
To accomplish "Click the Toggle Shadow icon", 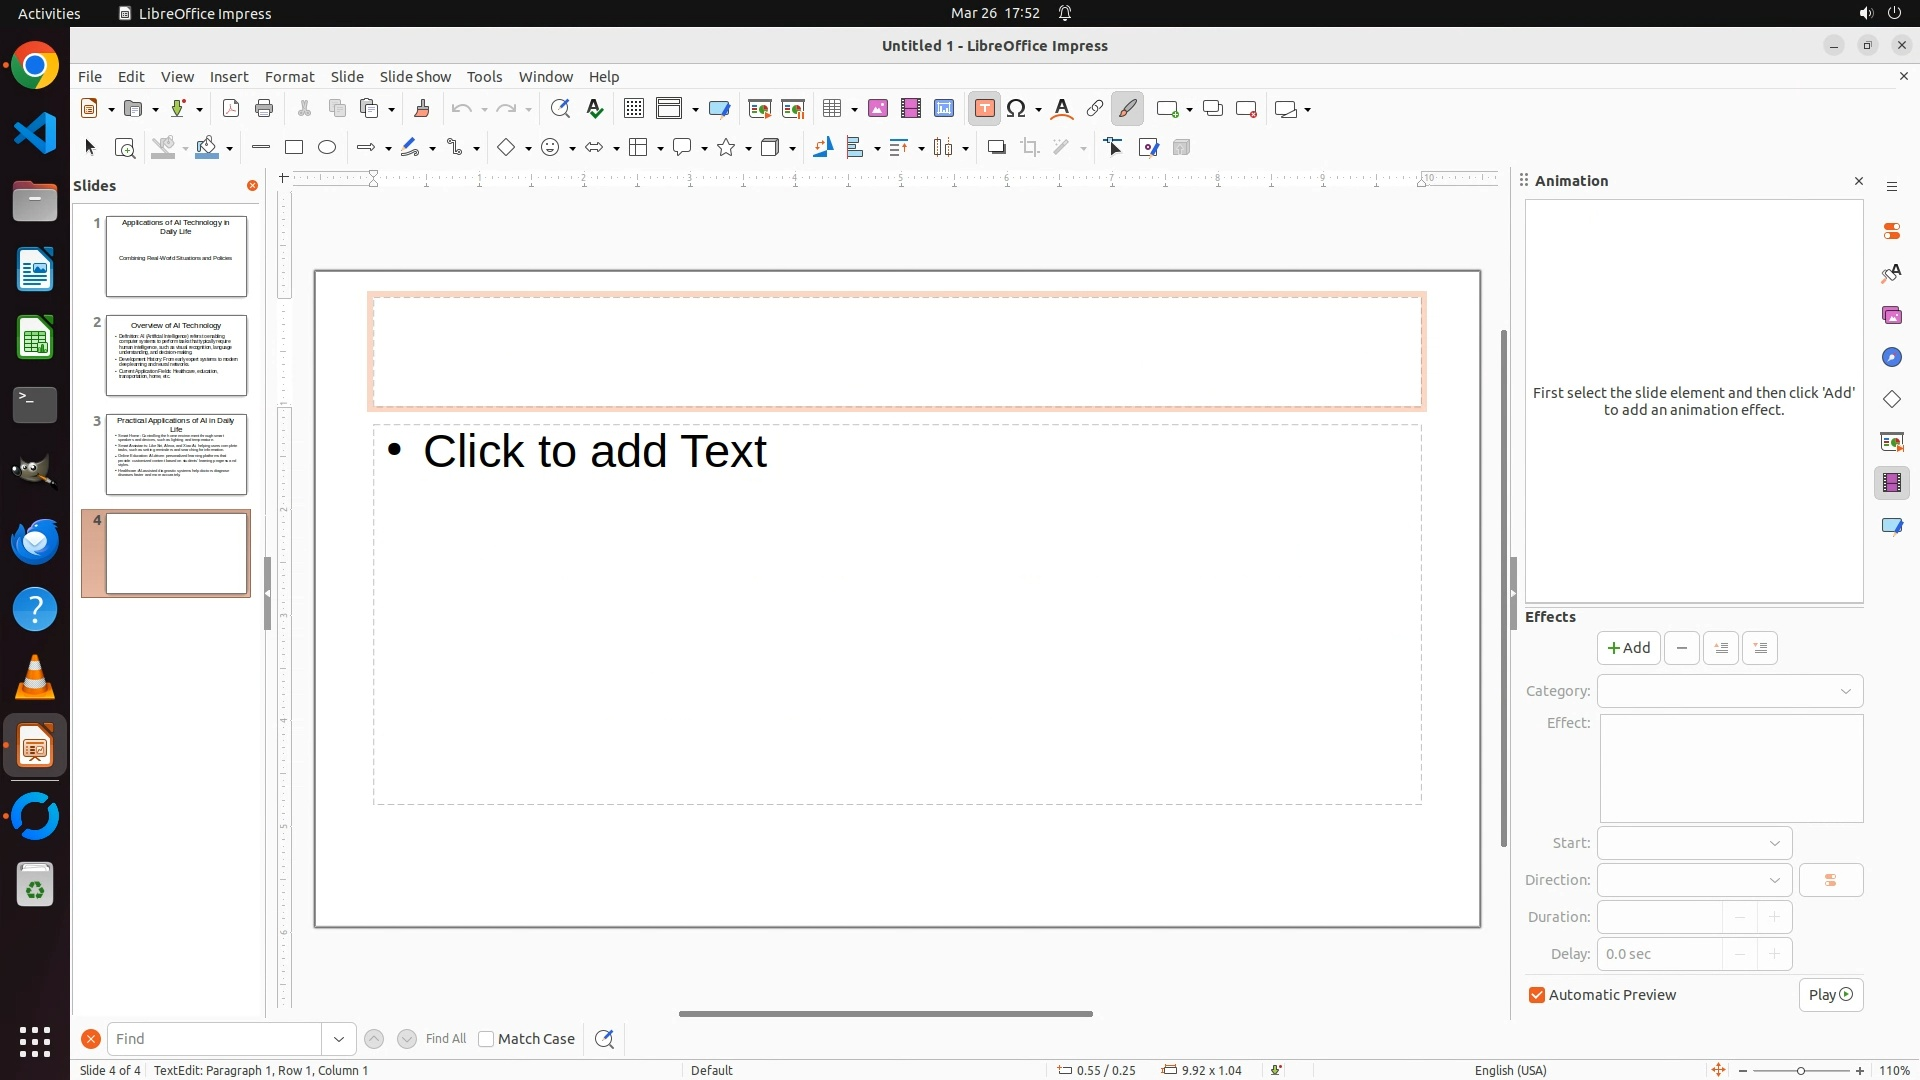I will coord(996,148).
